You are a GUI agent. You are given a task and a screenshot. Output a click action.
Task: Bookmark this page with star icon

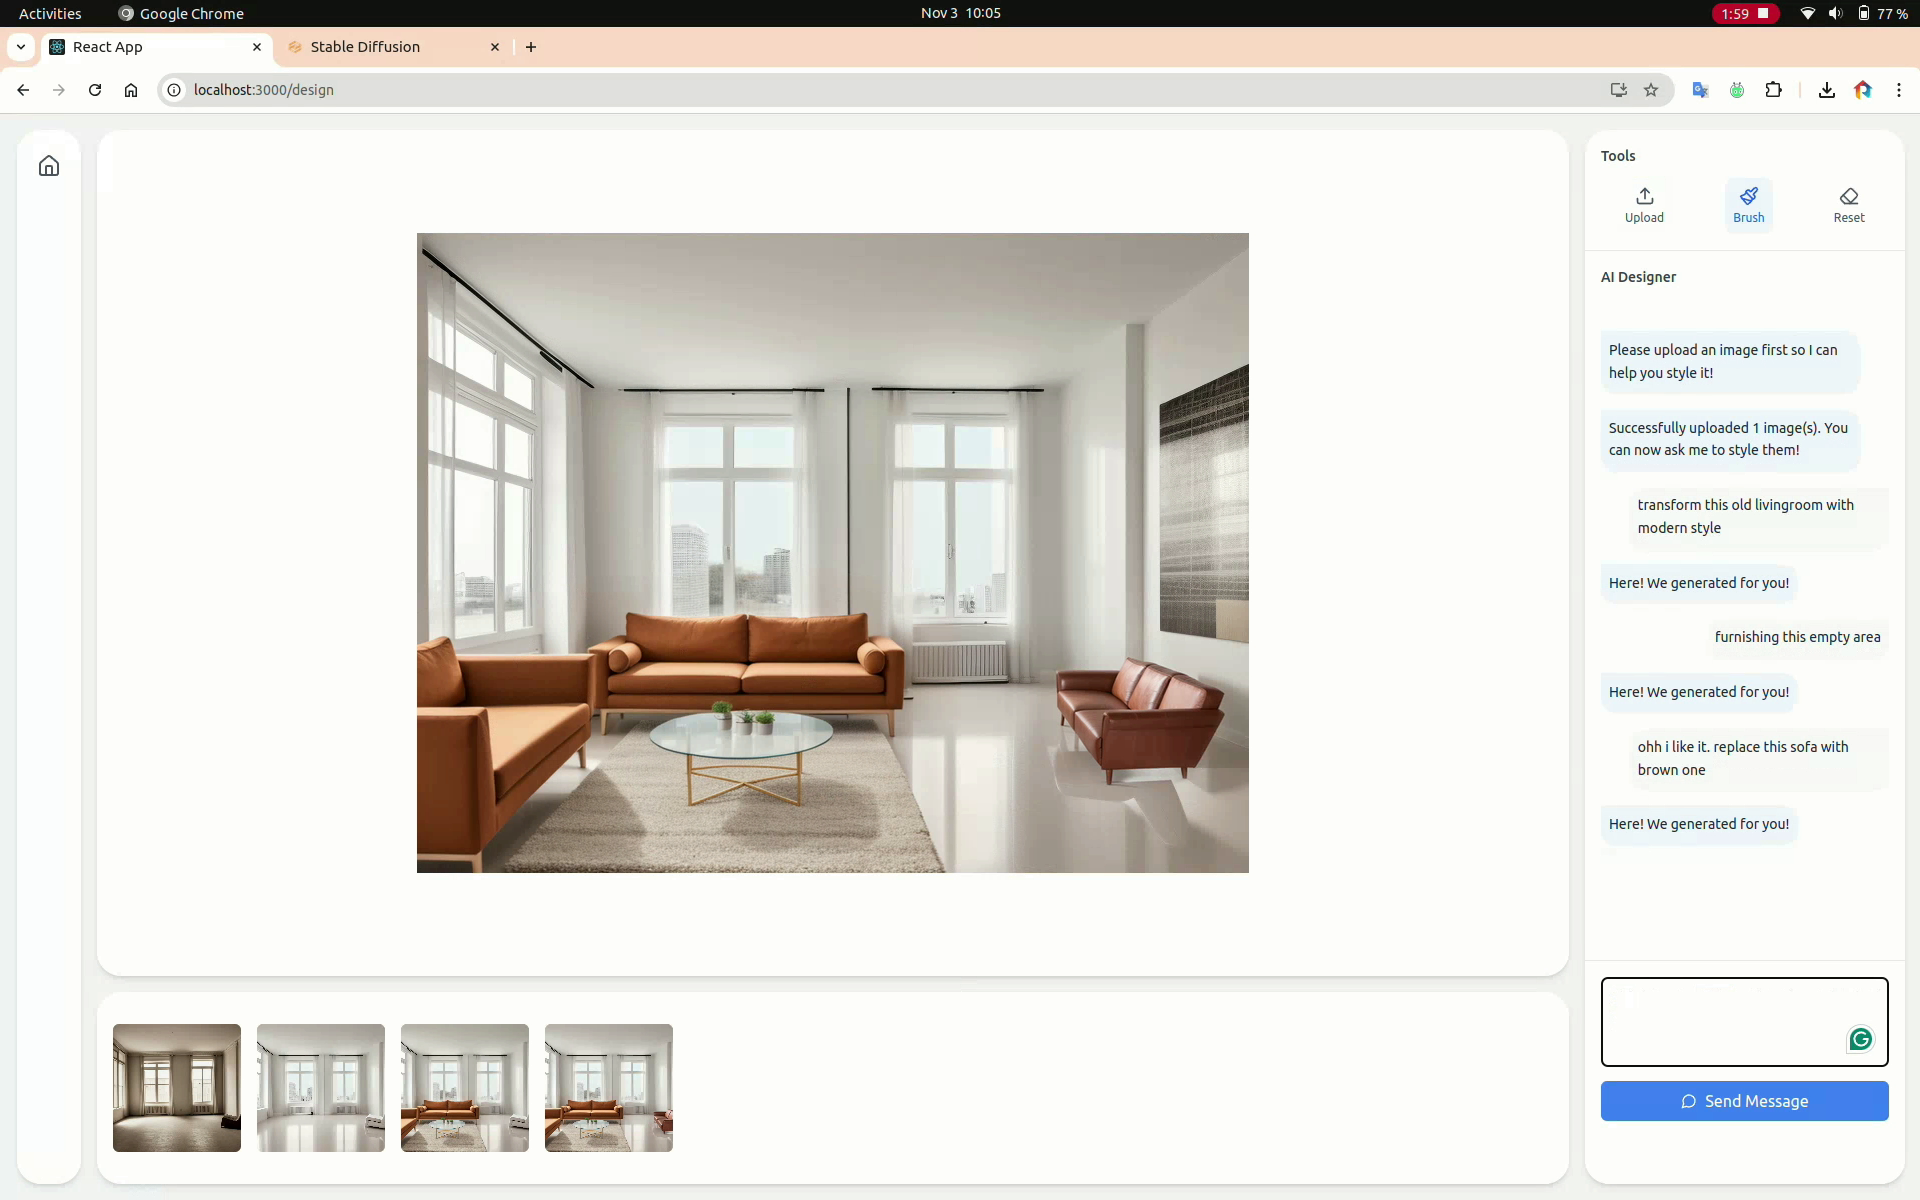pos(1651,90)
